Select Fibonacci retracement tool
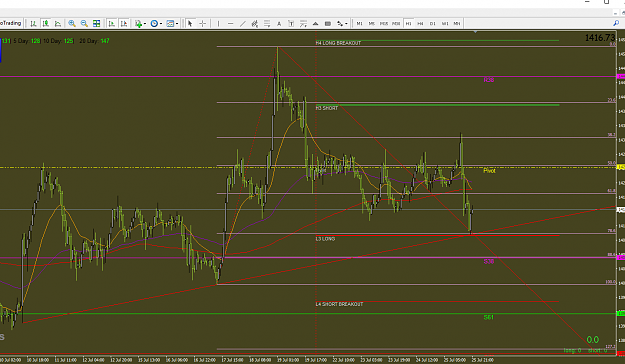 pos(267,24)
